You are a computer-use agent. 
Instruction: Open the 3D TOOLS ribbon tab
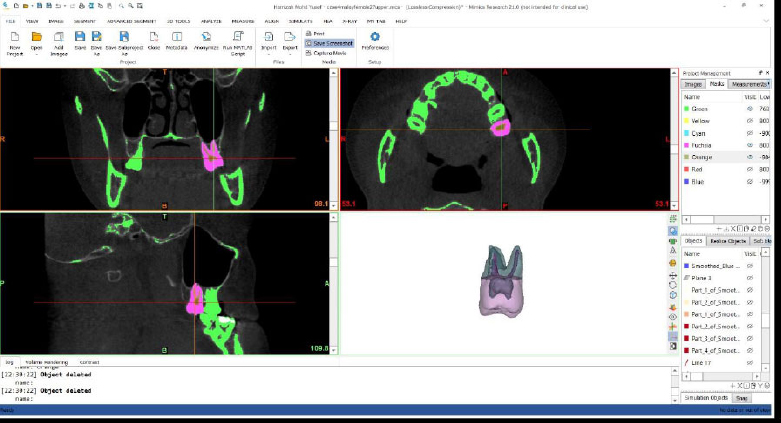coord(178,21)
